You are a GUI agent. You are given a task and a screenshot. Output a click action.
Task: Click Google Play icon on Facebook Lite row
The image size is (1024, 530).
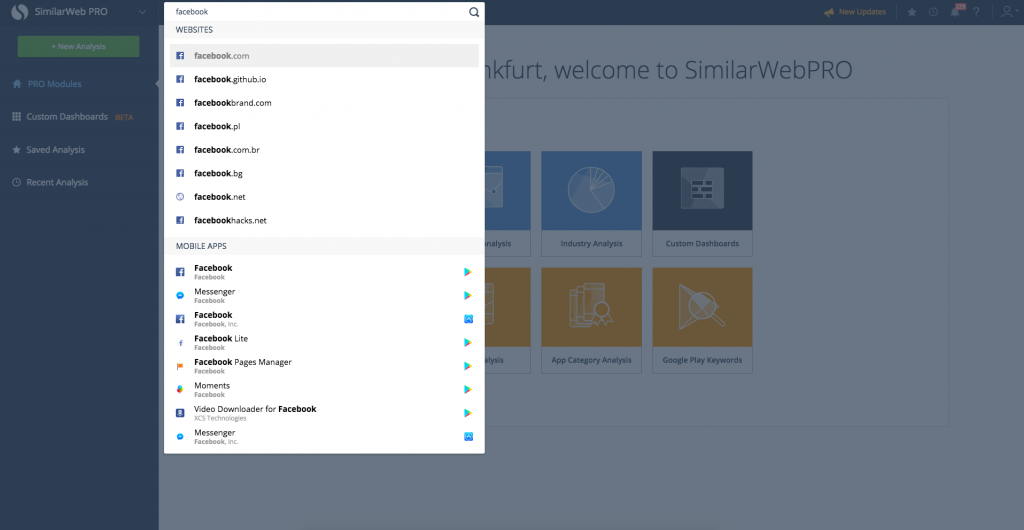(468, 342)
